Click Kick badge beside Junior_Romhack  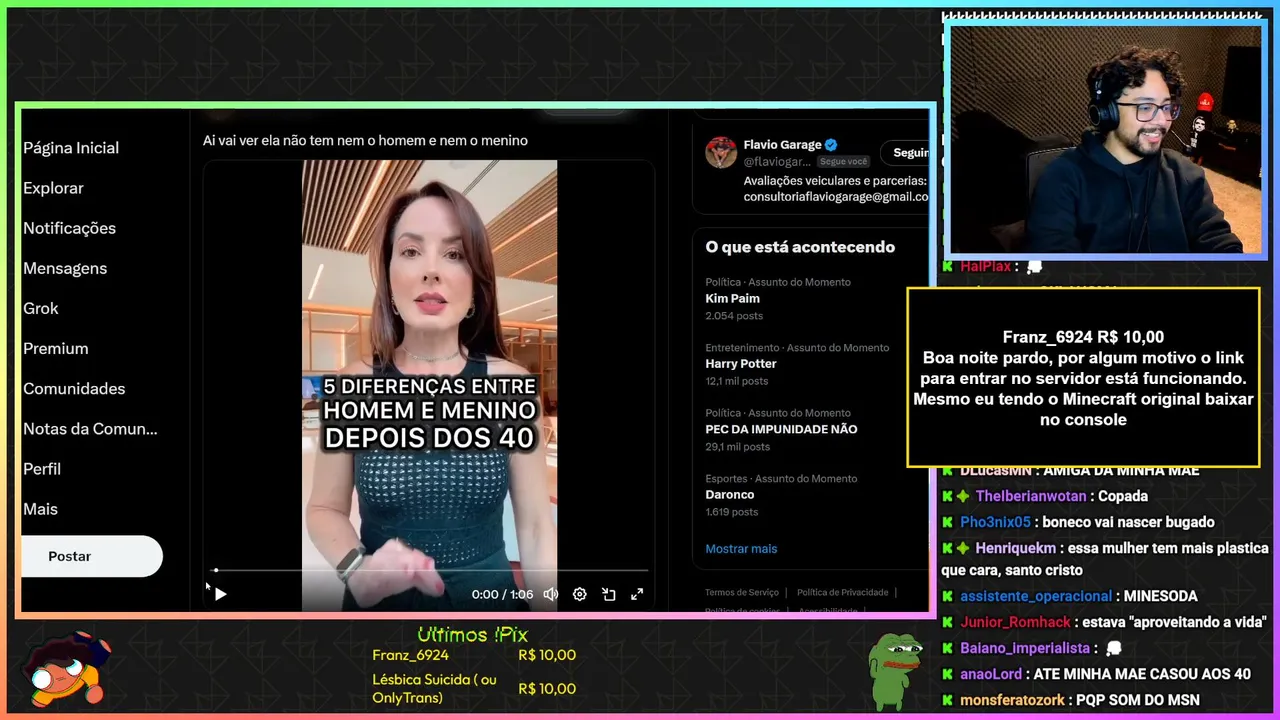(x=947, y=622)
